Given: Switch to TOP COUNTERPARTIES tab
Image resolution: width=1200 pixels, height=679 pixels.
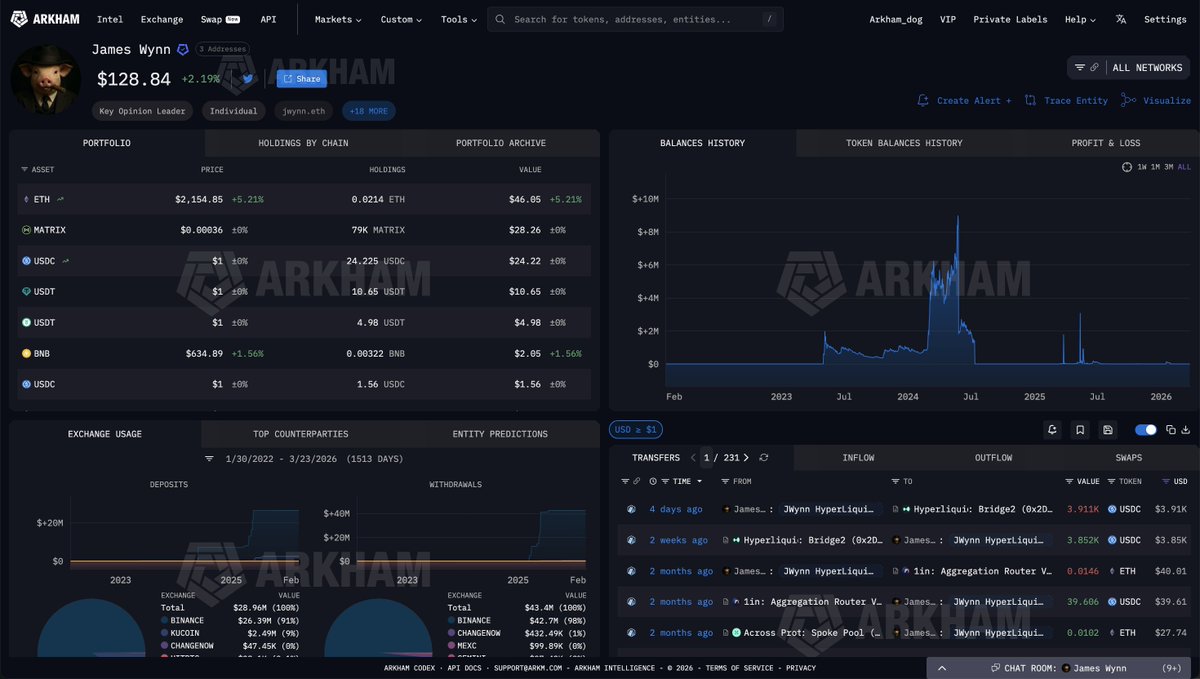Looking at the screenshot, I should 300,434.
